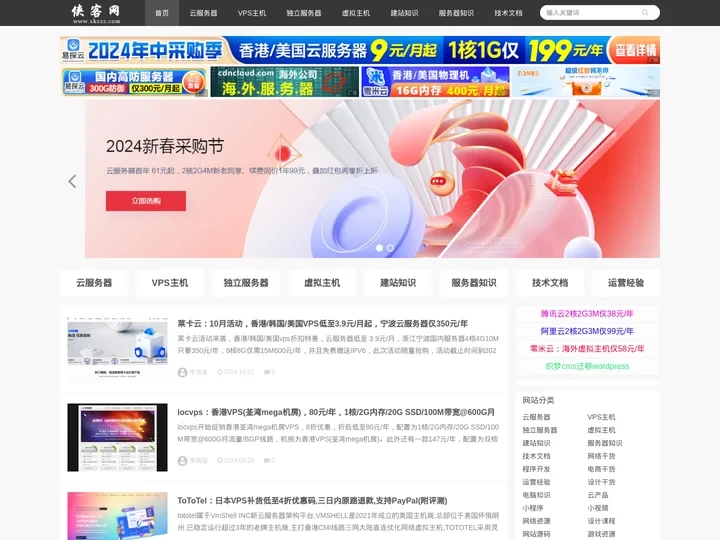Click the site logo 侠客网
Image resolution: width=720 pixels, height=540 pixels.
(x=96, y=13)
